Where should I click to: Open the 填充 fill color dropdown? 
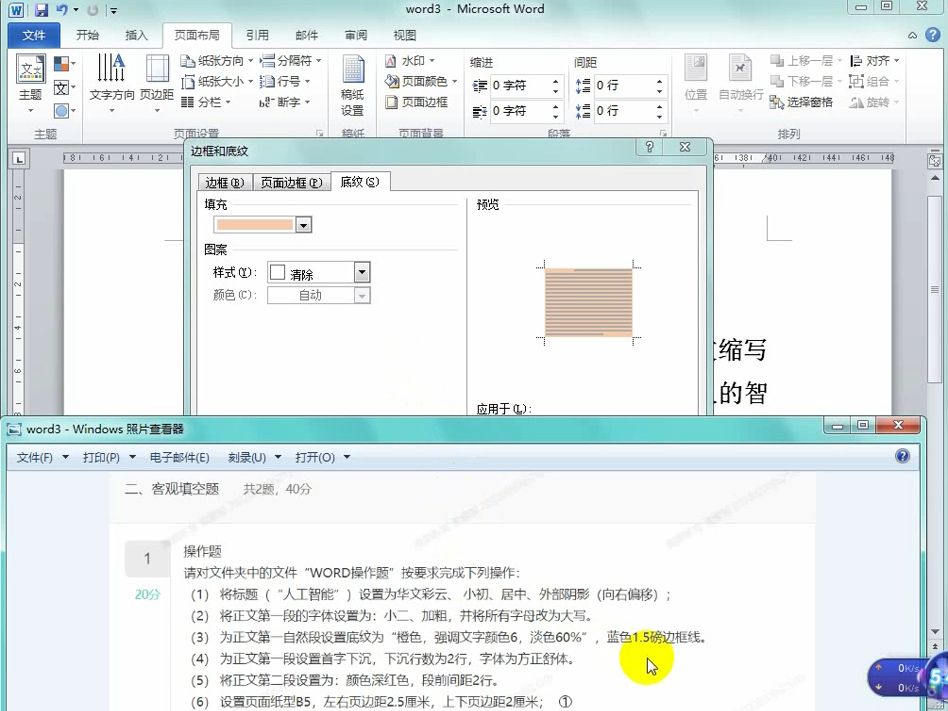pos(304,225)
